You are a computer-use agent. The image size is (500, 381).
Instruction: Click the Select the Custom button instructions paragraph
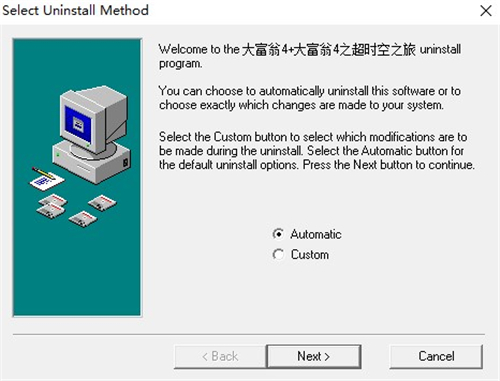coord(317,151)
